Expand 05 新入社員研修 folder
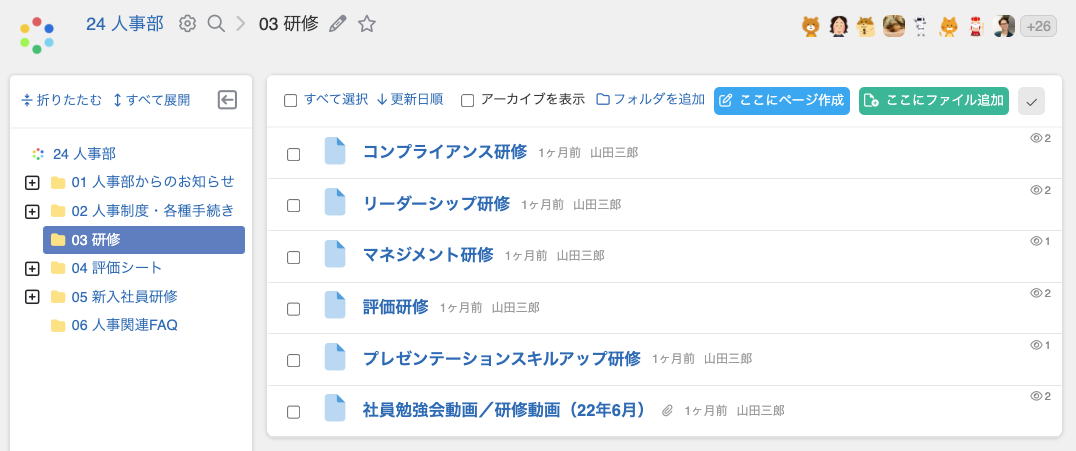 [x=32, y=297]
